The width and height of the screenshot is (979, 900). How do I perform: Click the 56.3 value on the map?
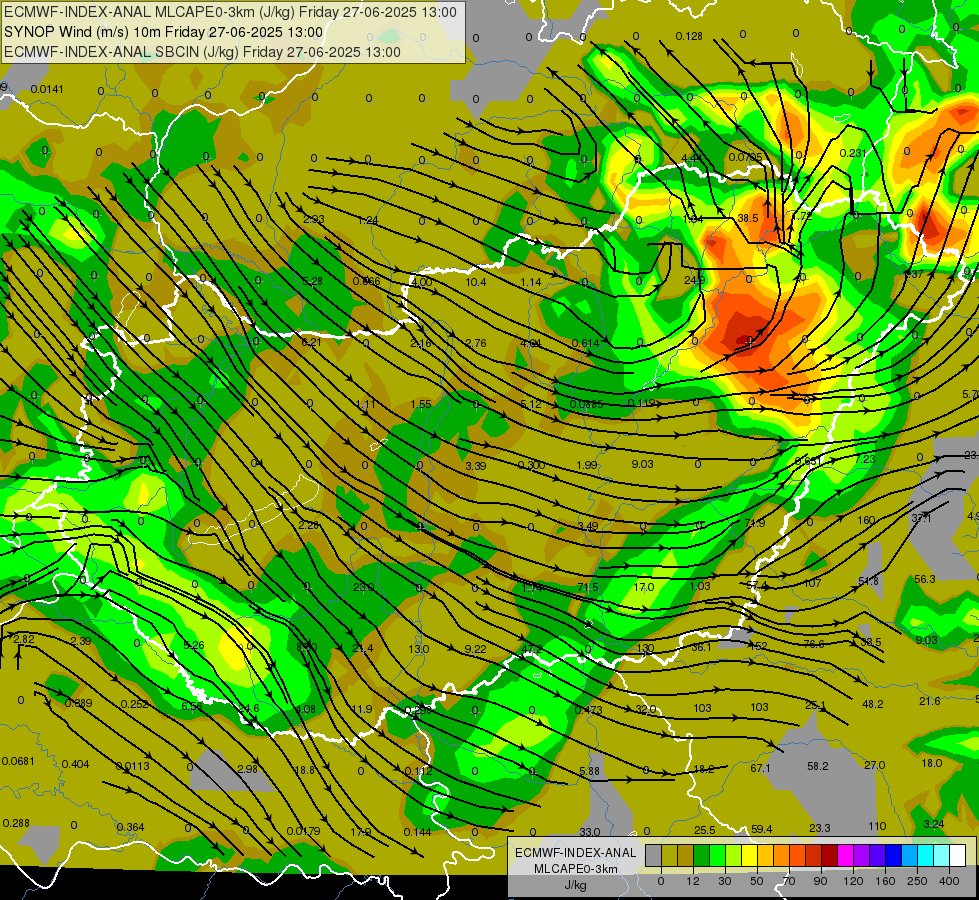coord(925,579)
